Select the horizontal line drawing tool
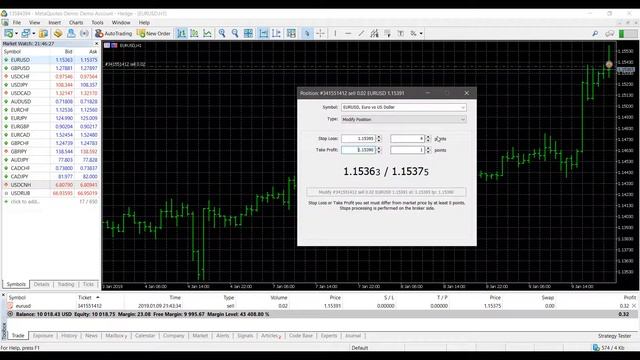This screenshot has height=360, width=640. [x=348, y=33]
